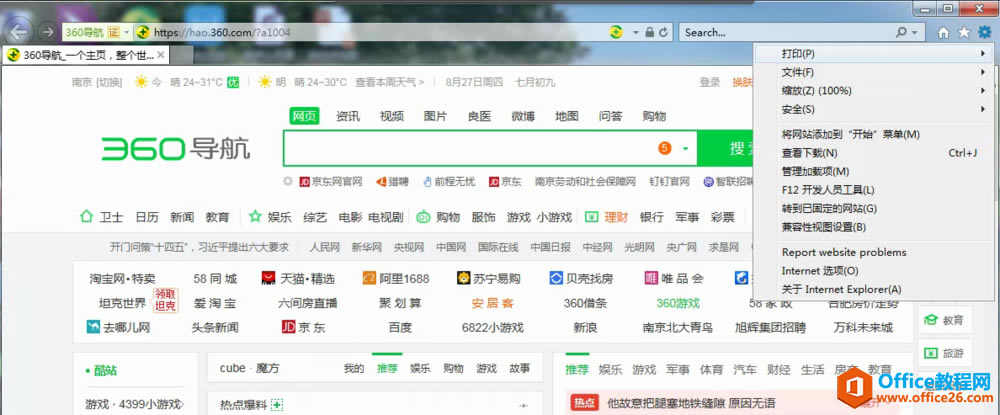Select 关于 Internet Explorer(A)
The image size is (1000, 415).
pos(873,289)
